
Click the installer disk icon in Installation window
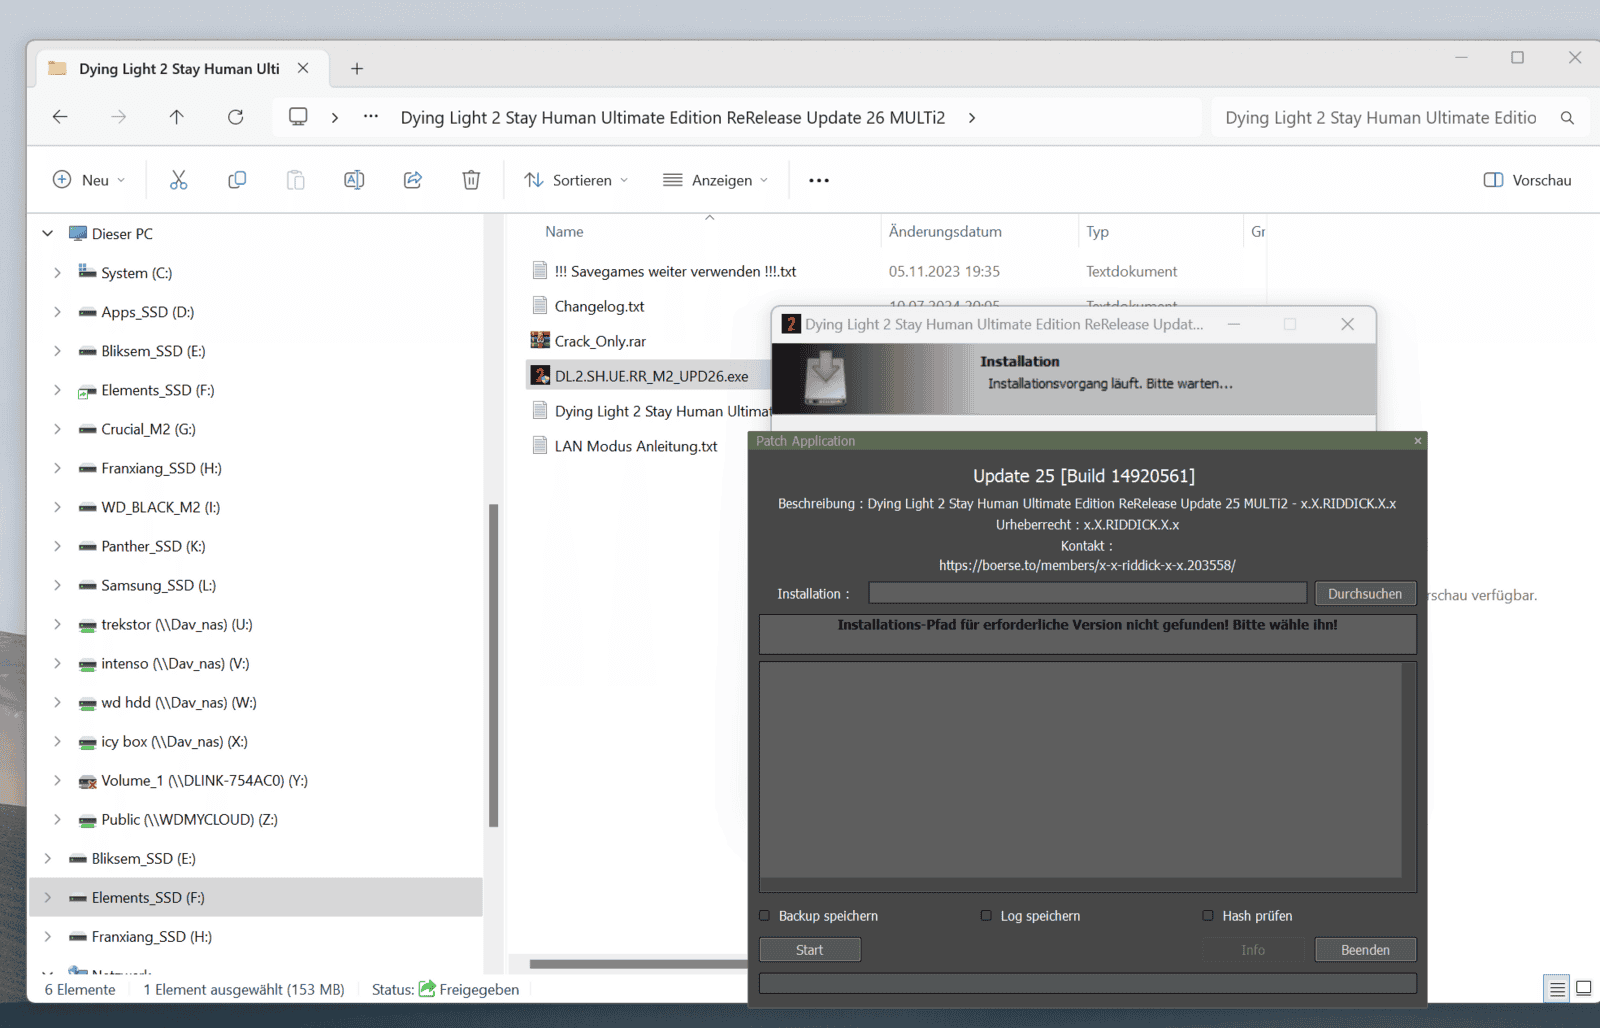pos(826,378)
